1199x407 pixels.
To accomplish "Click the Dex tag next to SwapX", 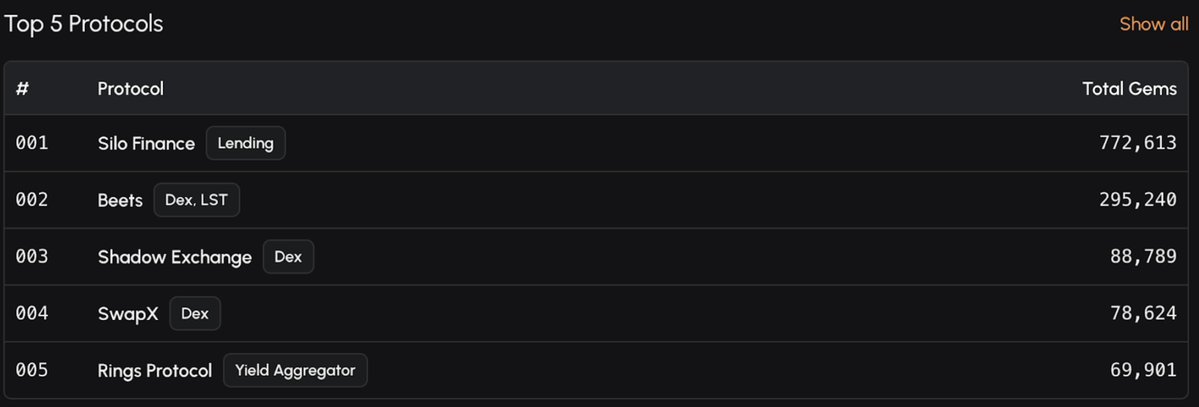I will click(195, 314).
